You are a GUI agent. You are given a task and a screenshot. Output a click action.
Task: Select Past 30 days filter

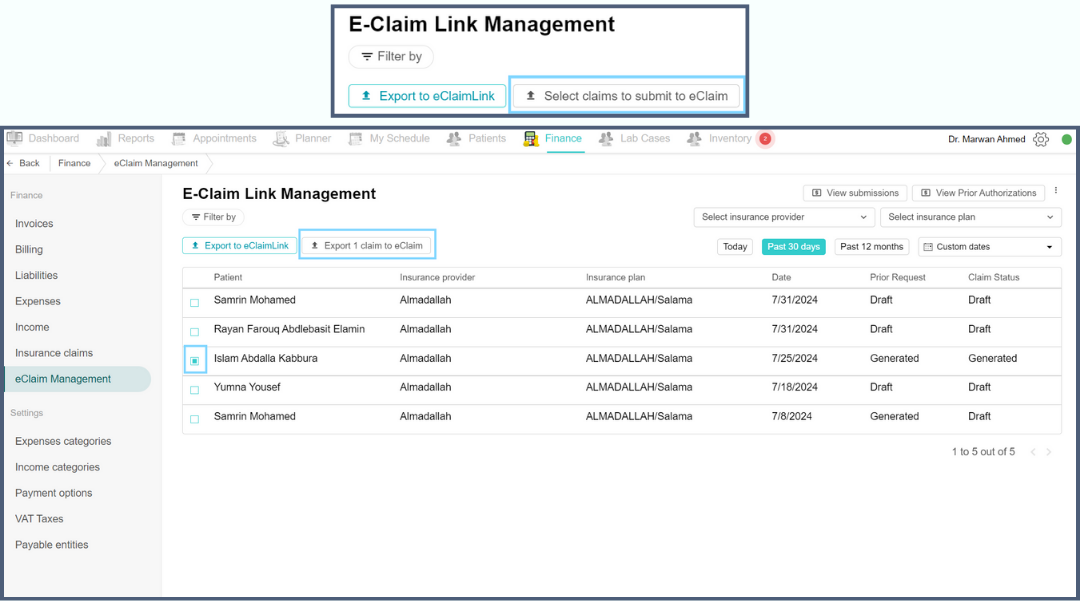point(793,246)
